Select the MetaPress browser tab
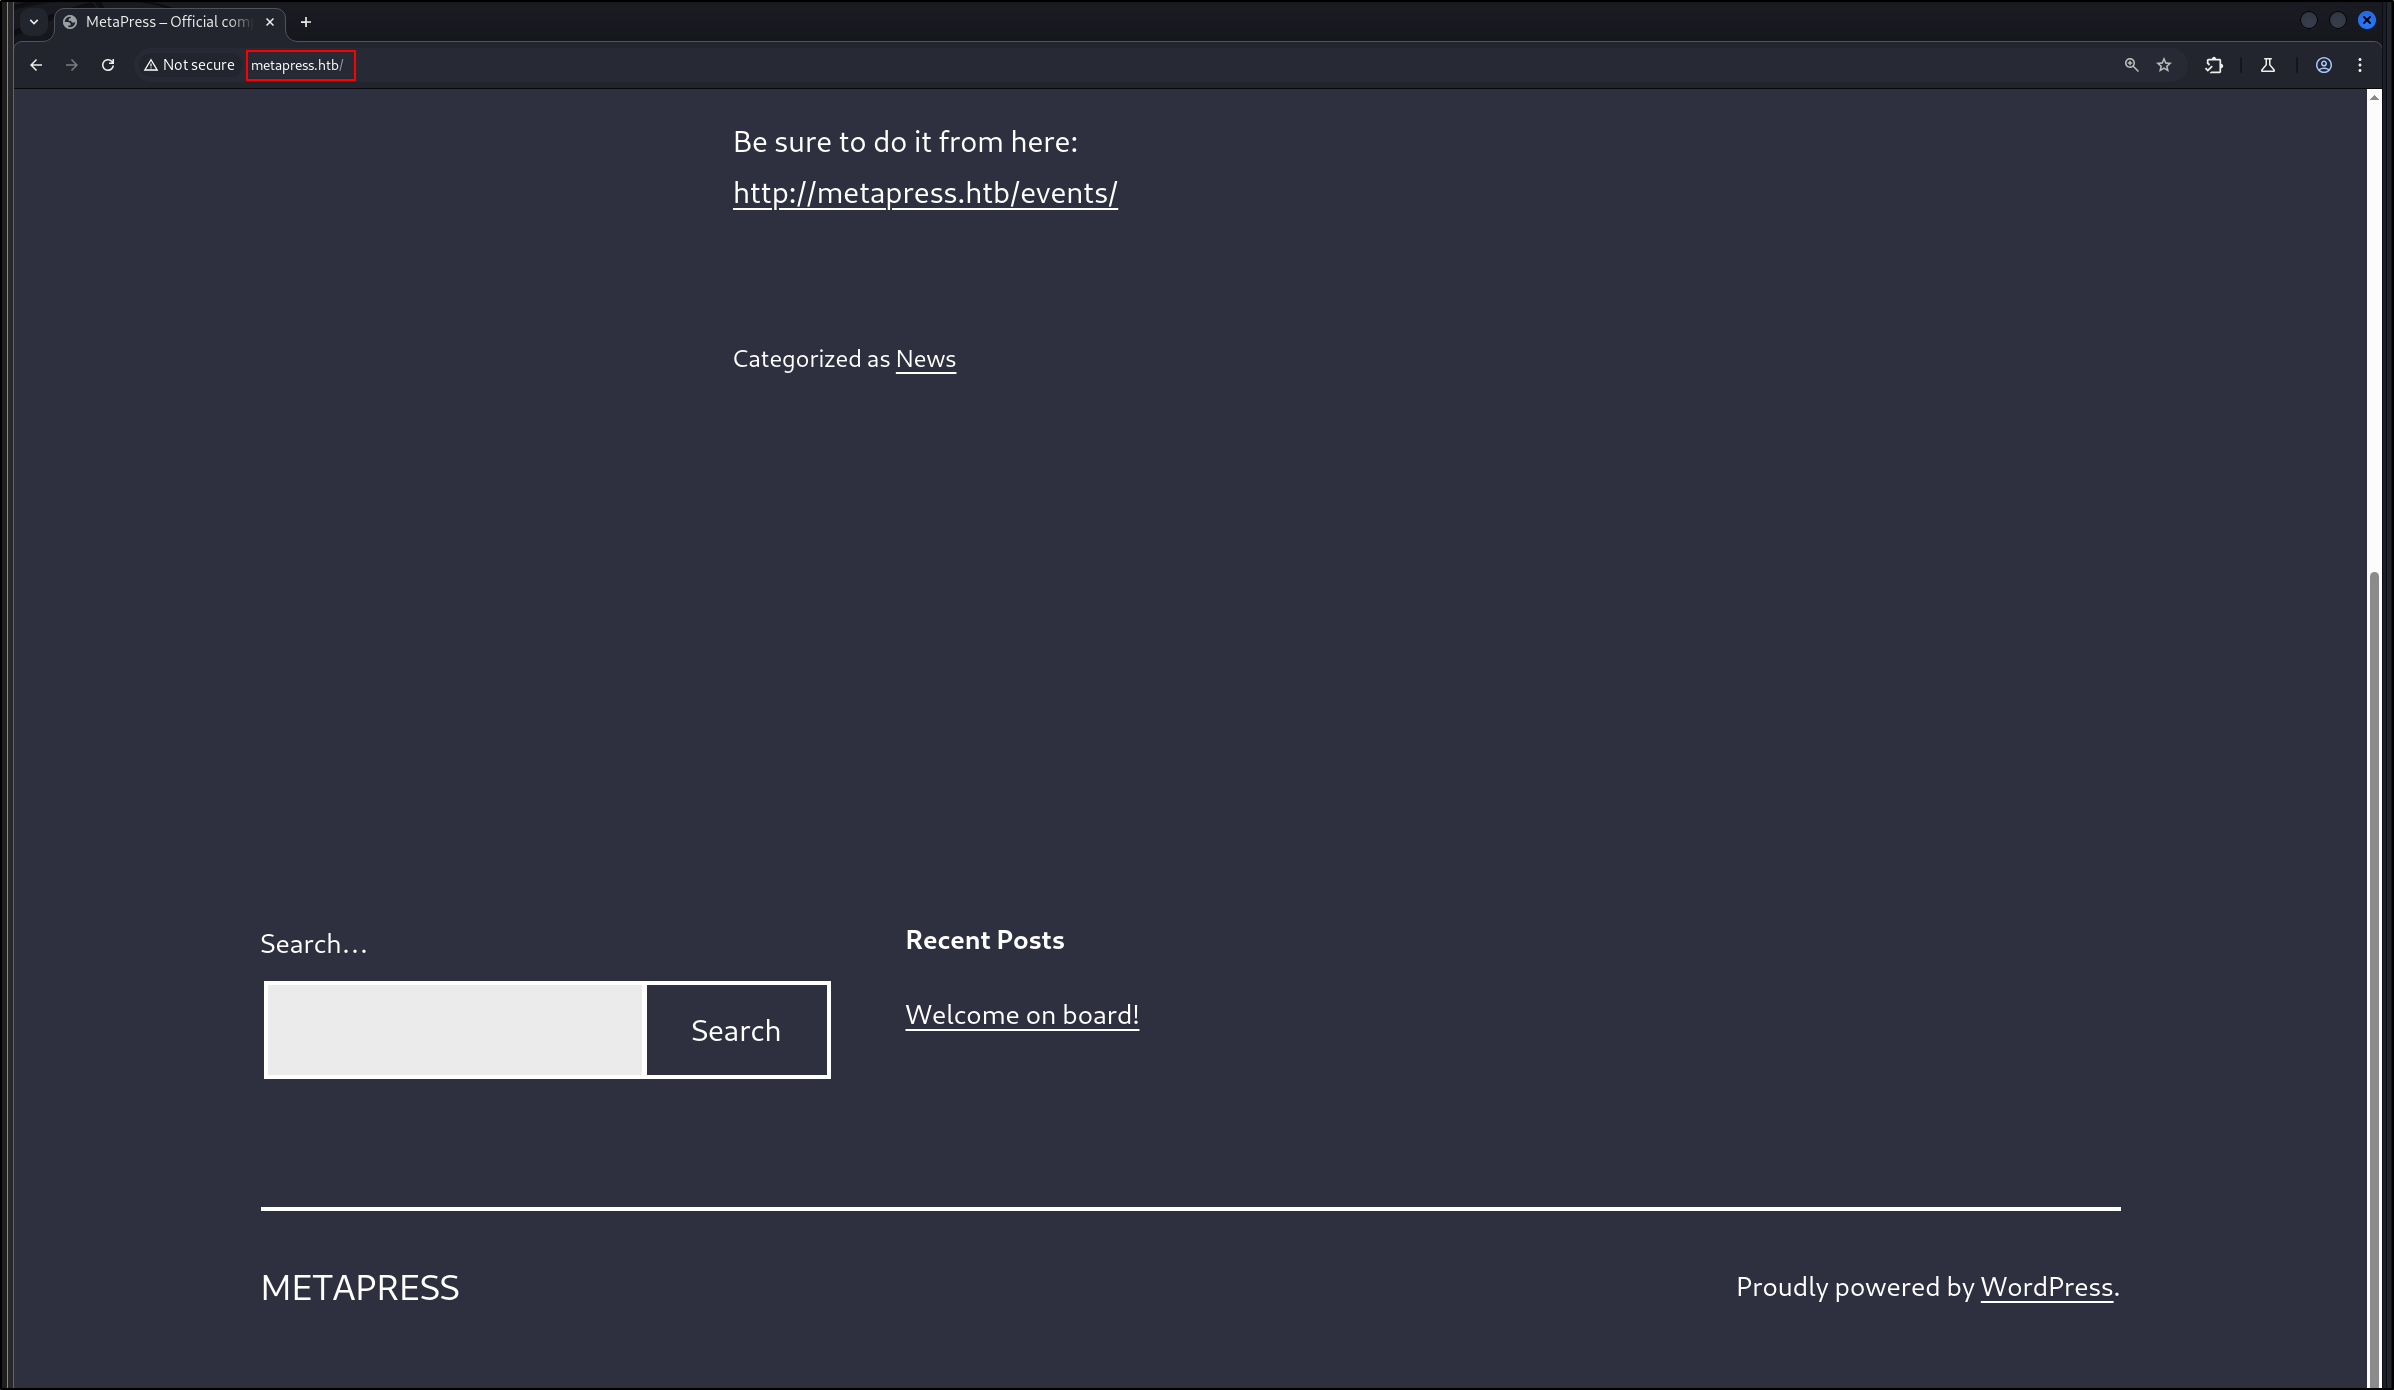 [x=165, y=21]
